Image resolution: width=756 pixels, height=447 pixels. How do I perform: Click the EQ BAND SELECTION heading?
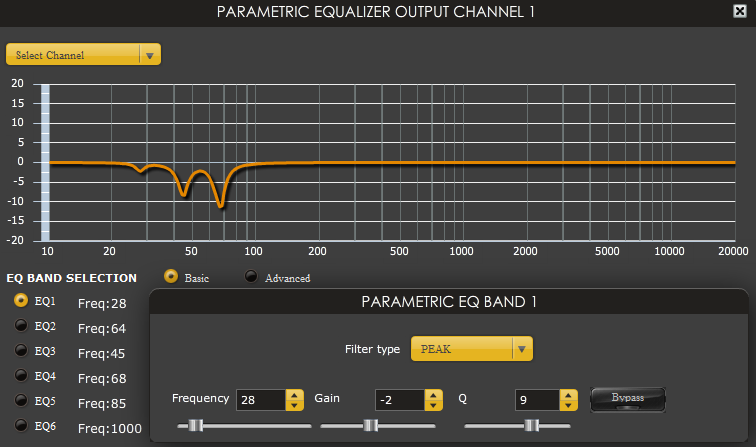(71, 278)
